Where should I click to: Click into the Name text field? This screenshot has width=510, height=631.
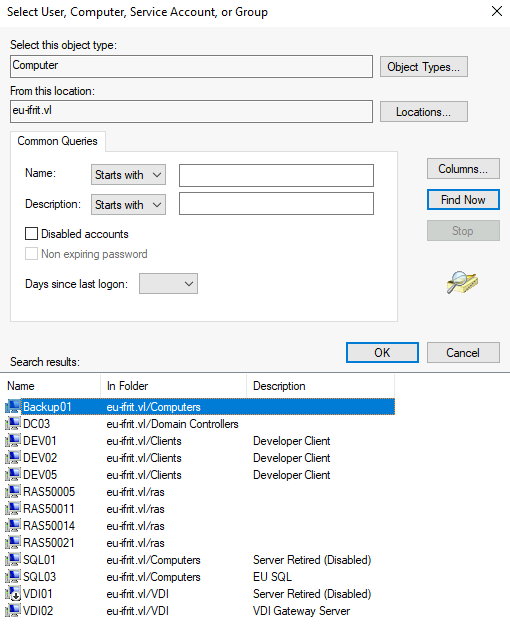(x=276, y=175)
